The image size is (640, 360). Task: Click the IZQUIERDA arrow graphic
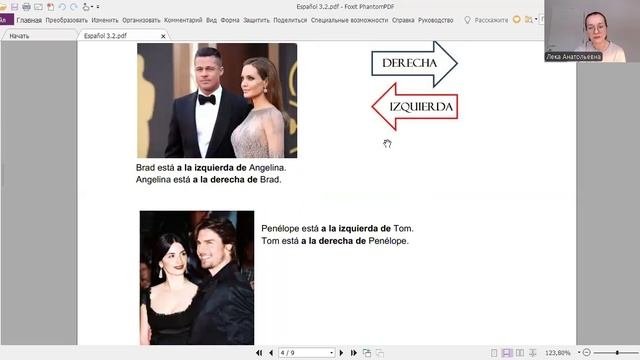415,107
